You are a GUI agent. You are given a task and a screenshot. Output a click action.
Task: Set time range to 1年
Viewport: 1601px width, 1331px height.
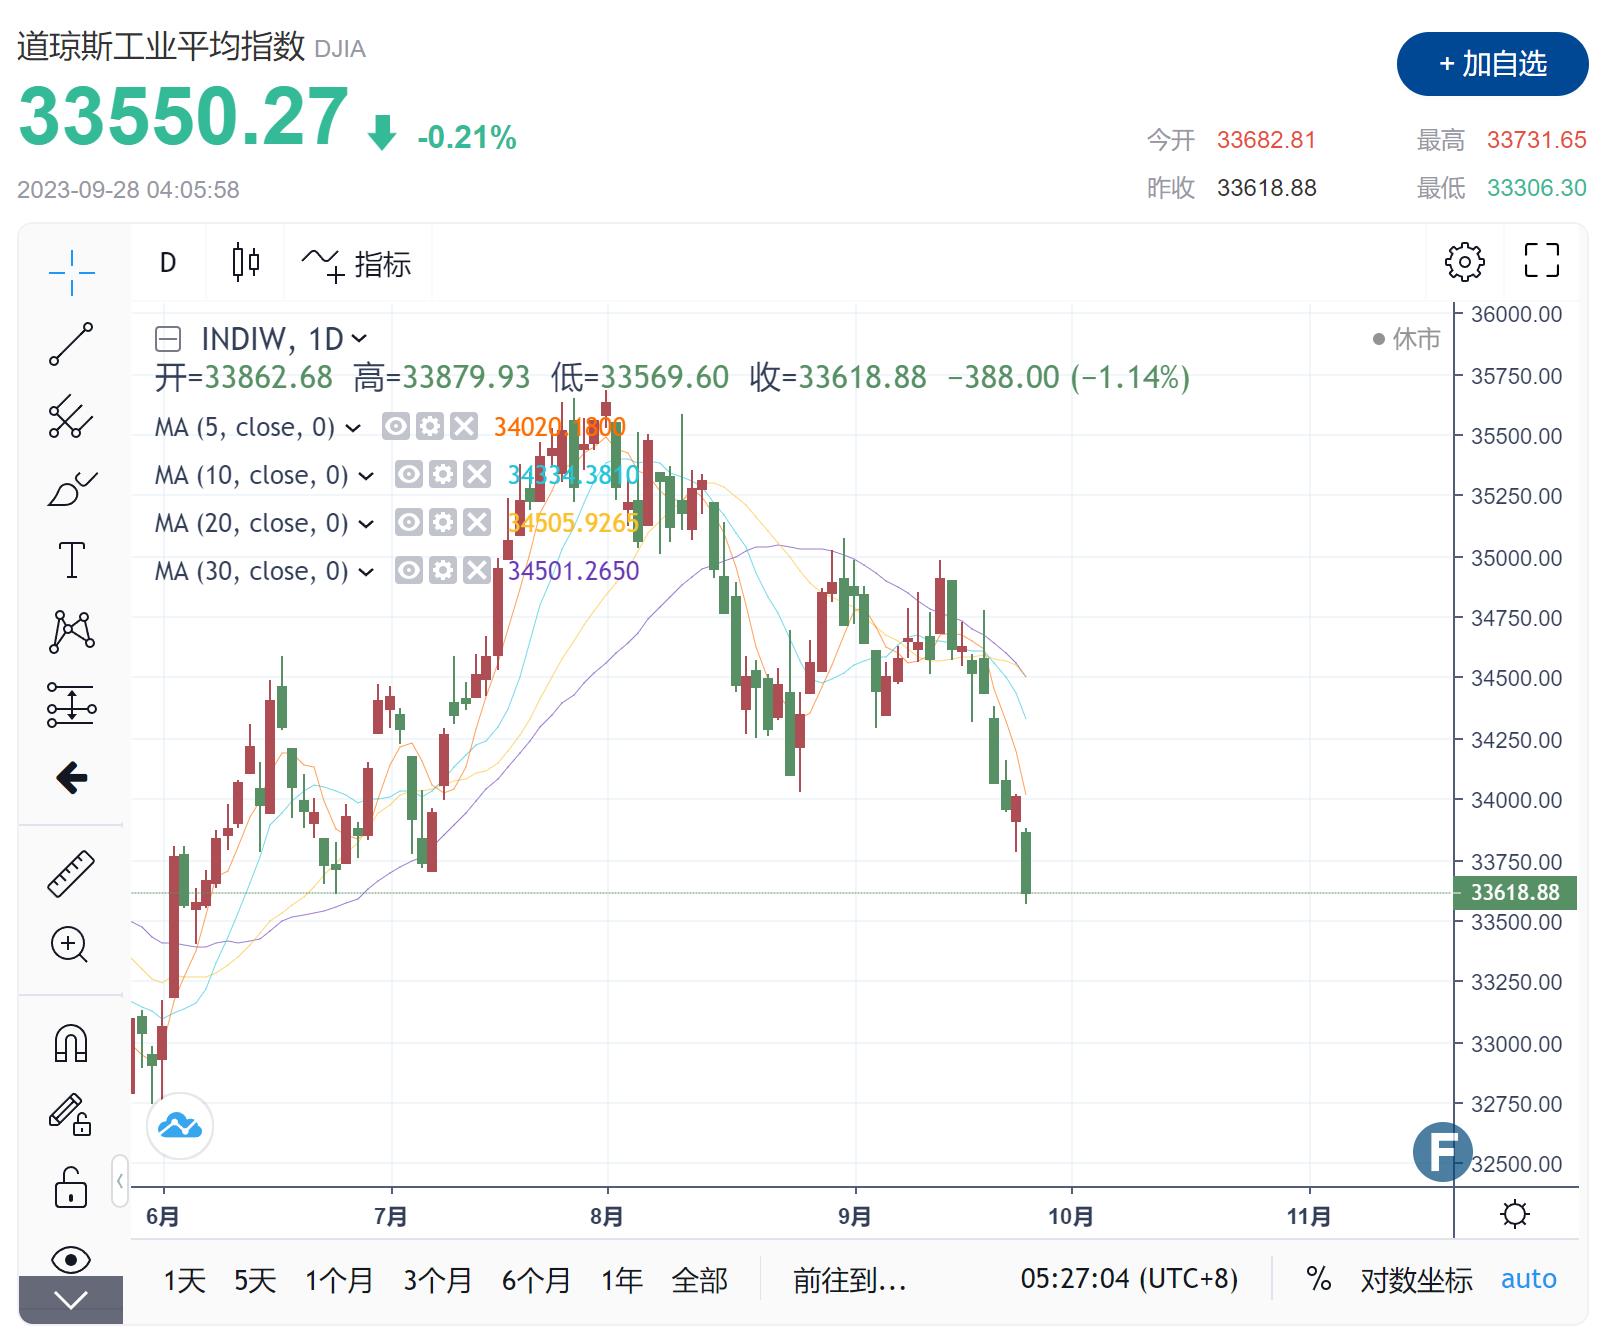coord(622,1280)
